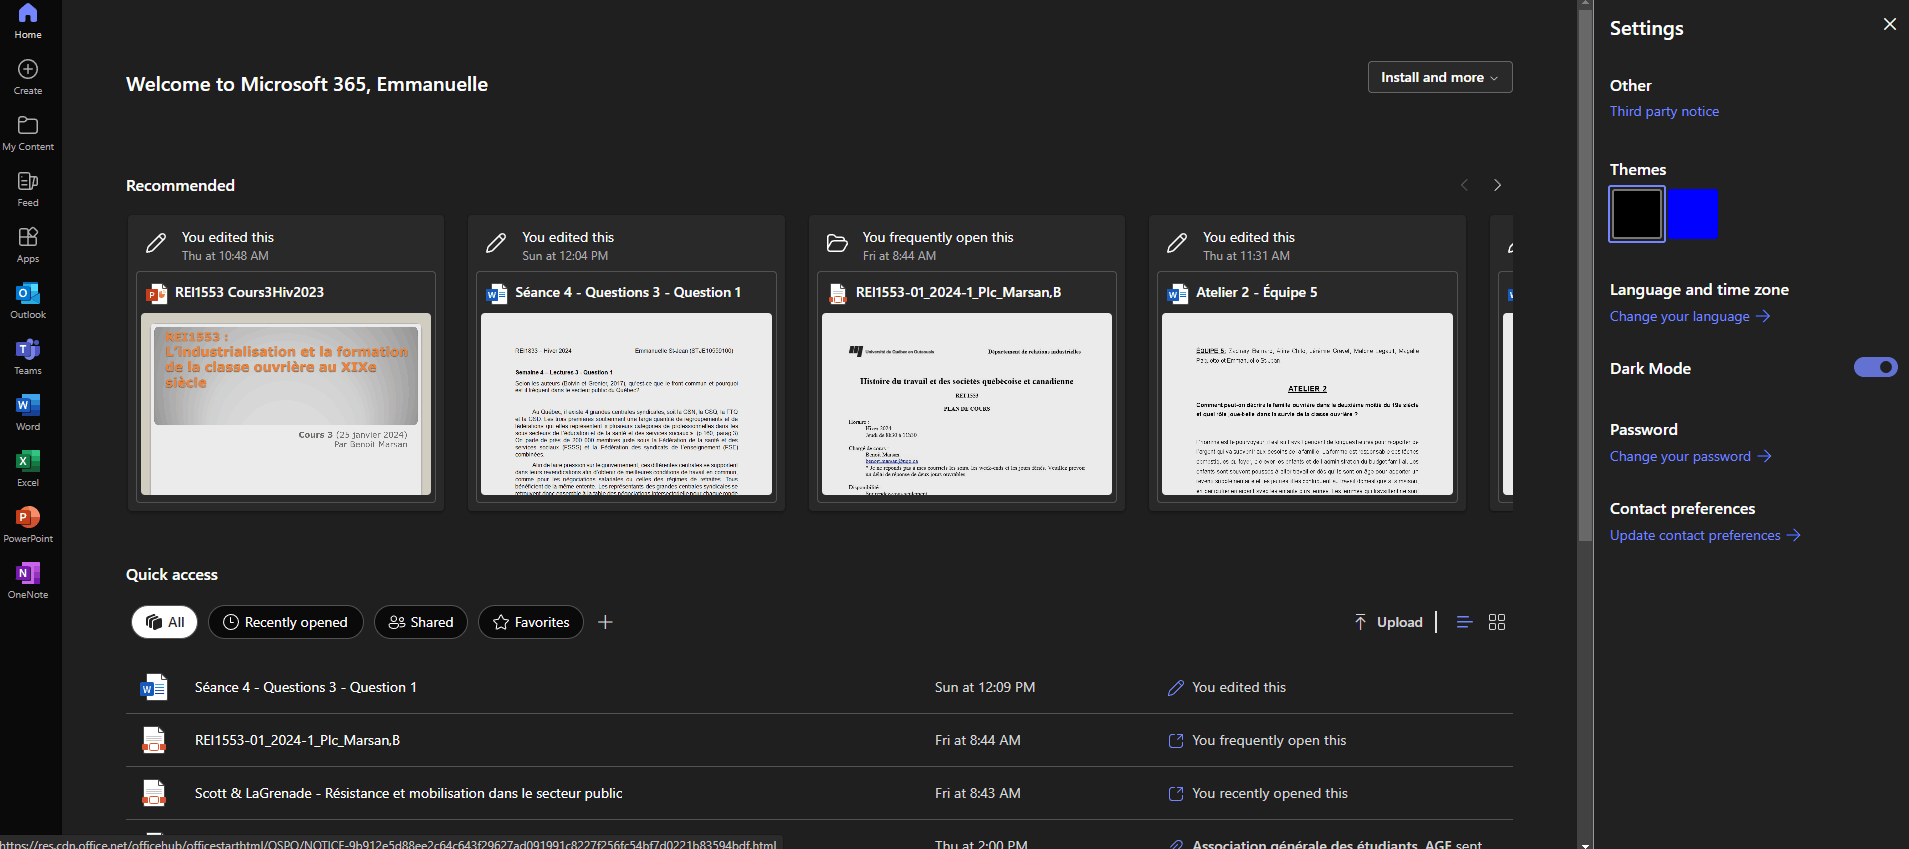Viewport: 1909px width, 849px height.
Task: Open Scott & LaGrenade file row
Action: (819, 793)
